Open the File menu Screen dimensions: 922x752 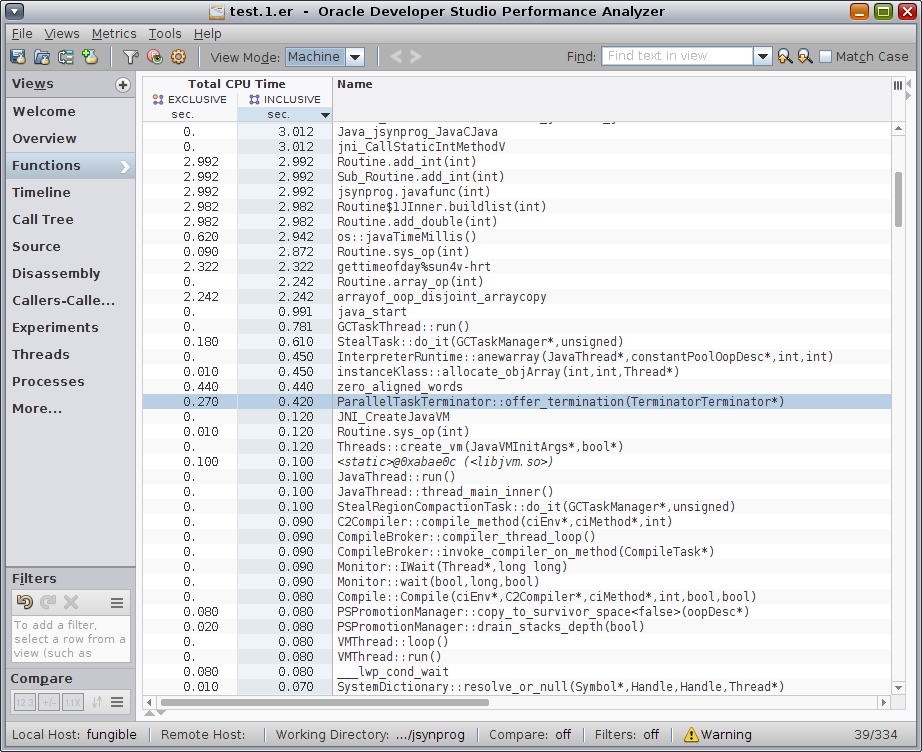(22, 34)
